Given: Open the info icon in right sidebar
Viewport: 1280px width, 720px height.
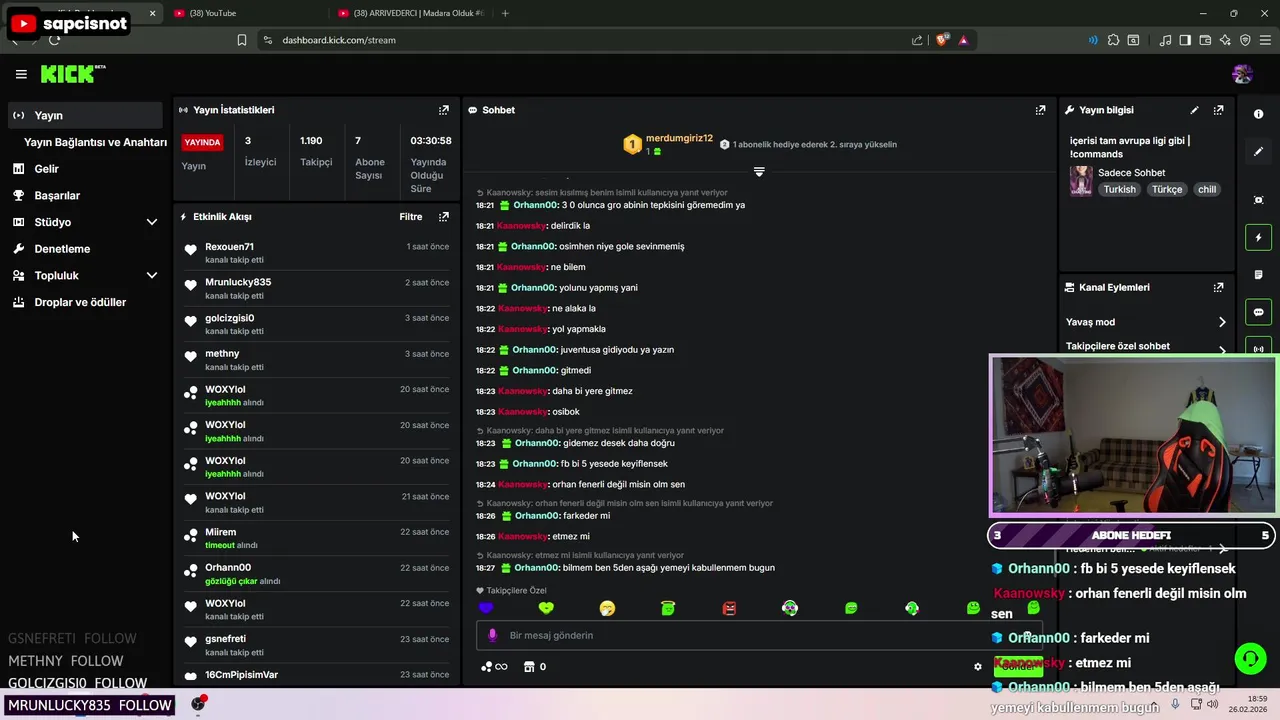Looking at the screenshot, I should [x=1258, y=114].
